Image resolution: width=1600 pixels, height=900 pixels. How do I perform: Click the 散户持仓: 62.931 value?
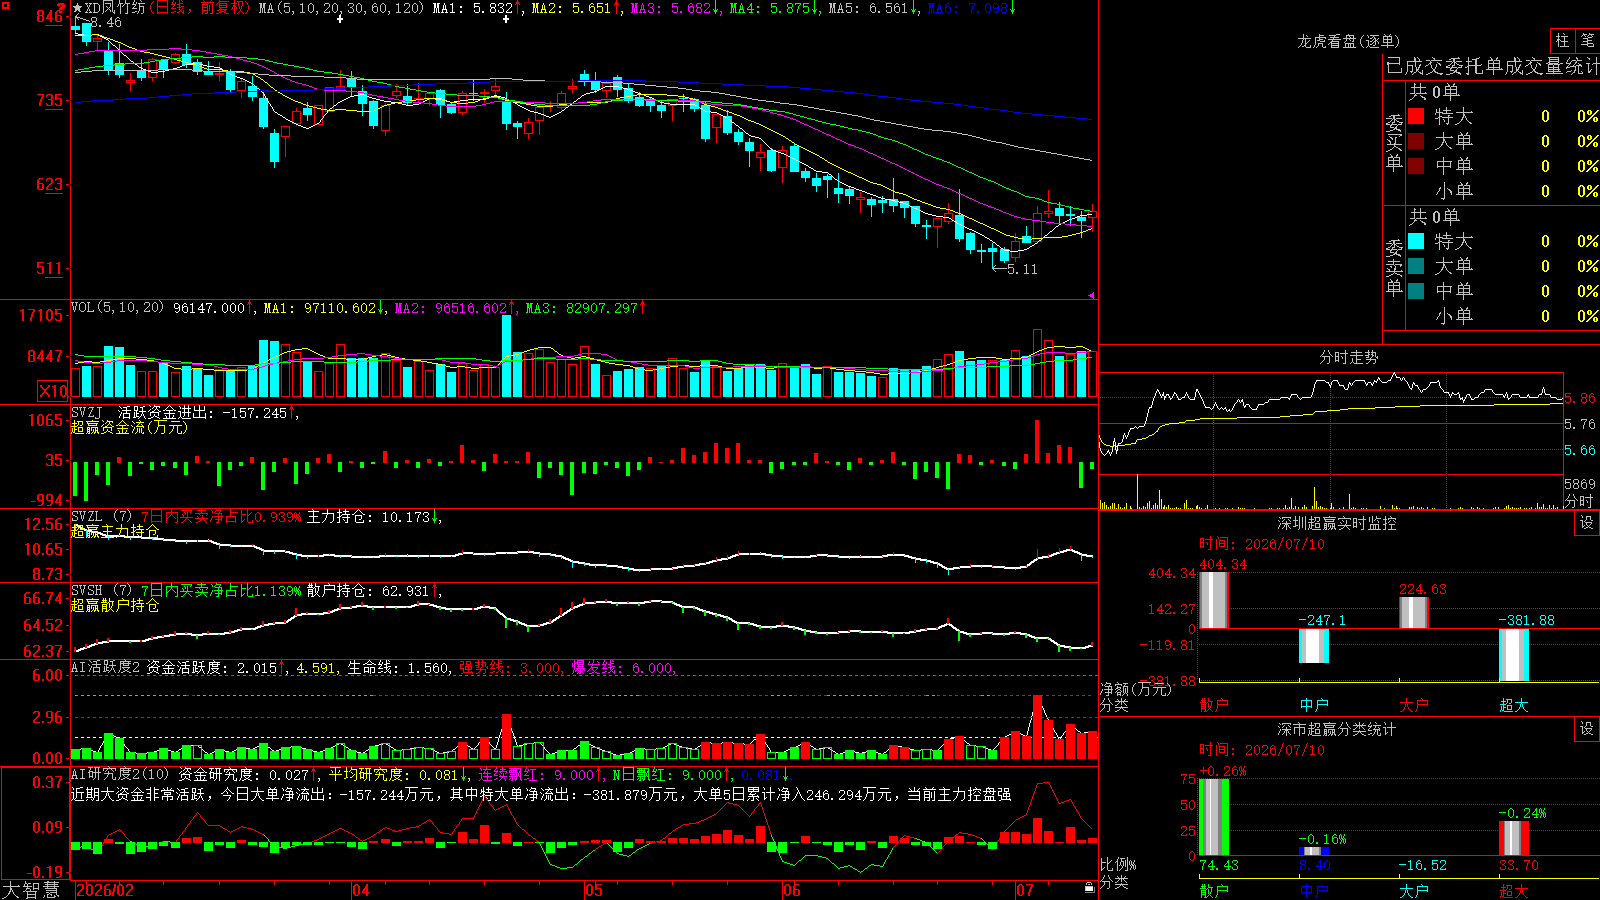tap(369, 591)
